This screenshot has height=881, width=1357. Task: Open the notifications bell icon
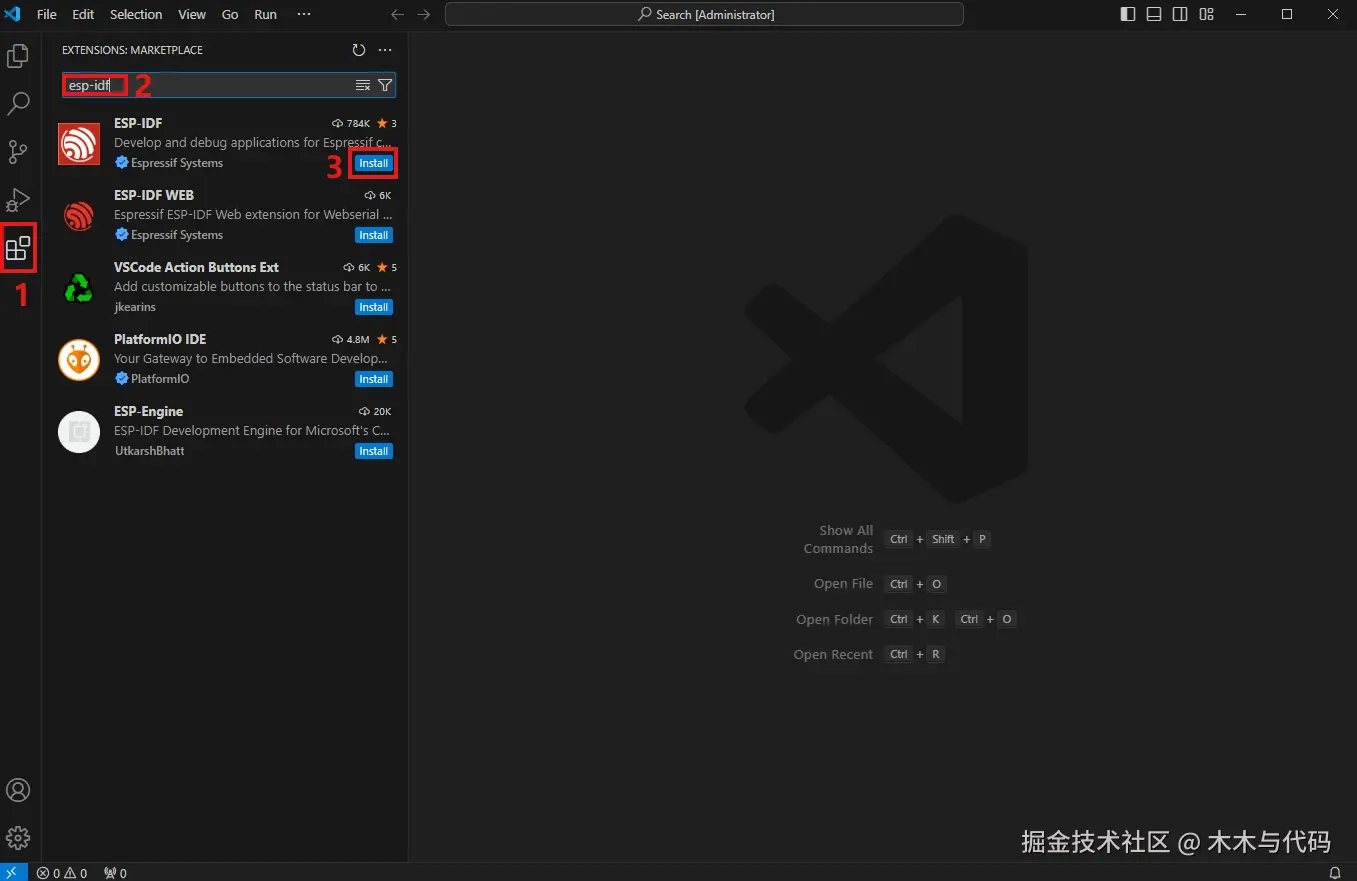(x=1334, y=873)
